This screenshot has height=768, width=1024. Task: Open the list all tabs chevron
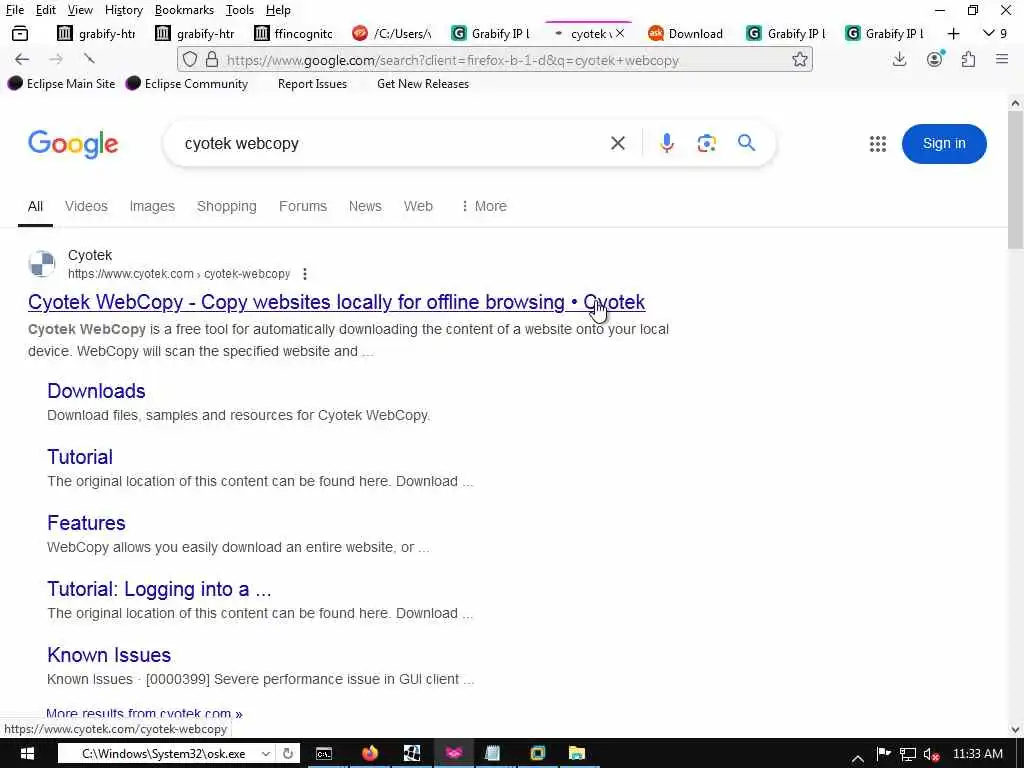[x=989, y=33]
